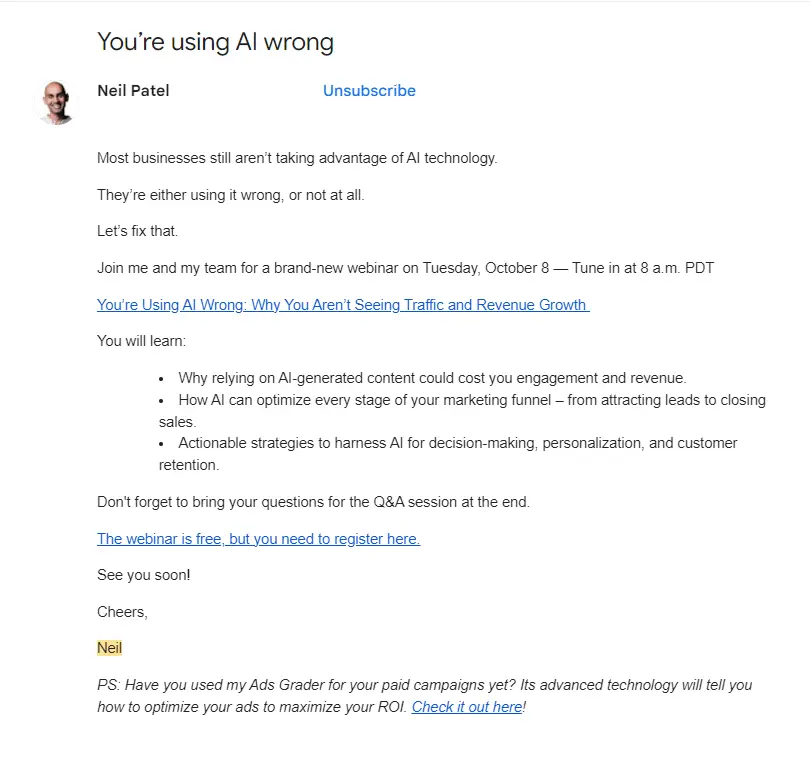
Task: Click the Cheers sign-off text
Action: tap(120, 612)
